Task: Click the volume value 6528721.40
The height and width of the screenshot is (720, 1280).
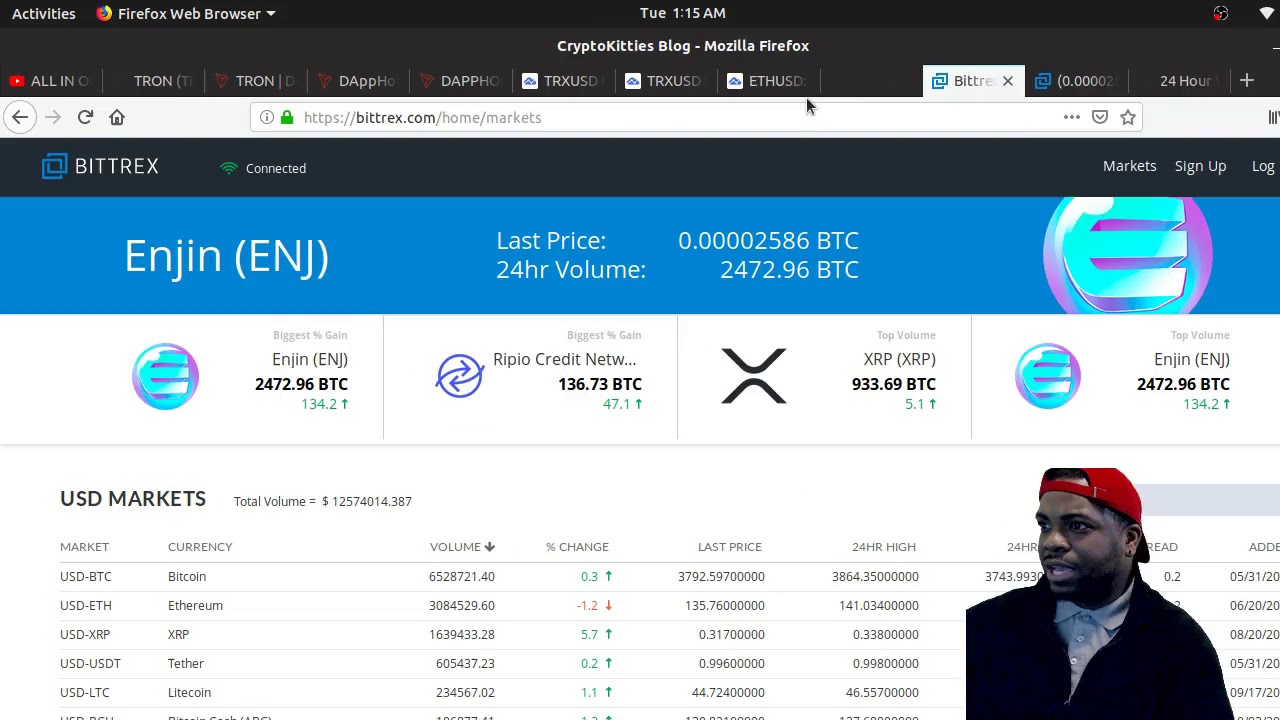Action: point(462,577)
